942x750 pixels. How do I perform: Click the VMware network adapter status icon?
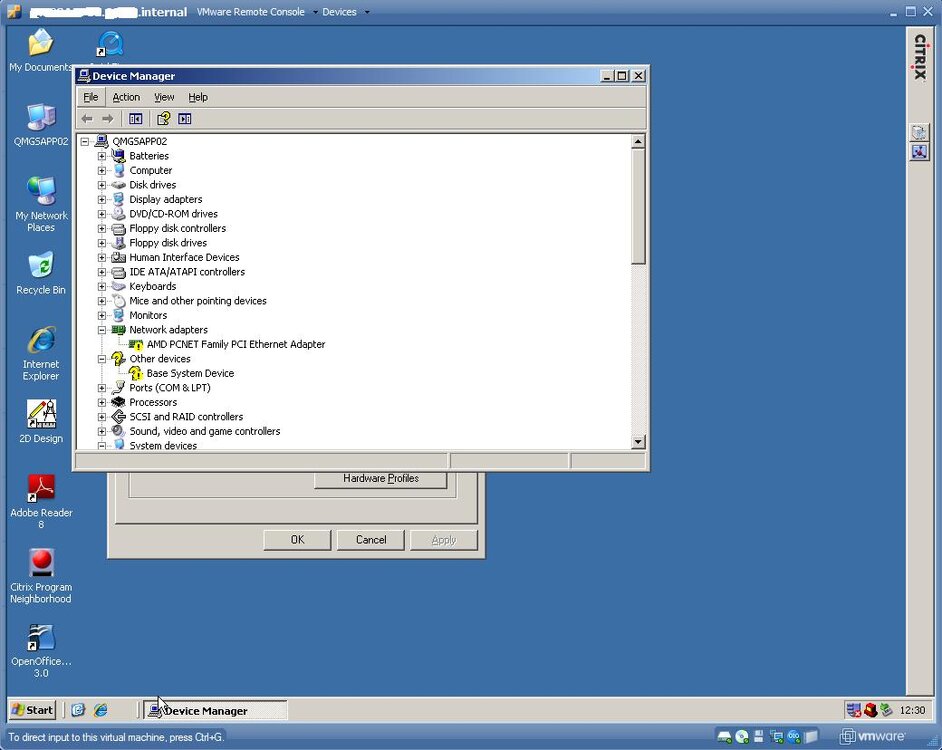[x=777, y=737]
